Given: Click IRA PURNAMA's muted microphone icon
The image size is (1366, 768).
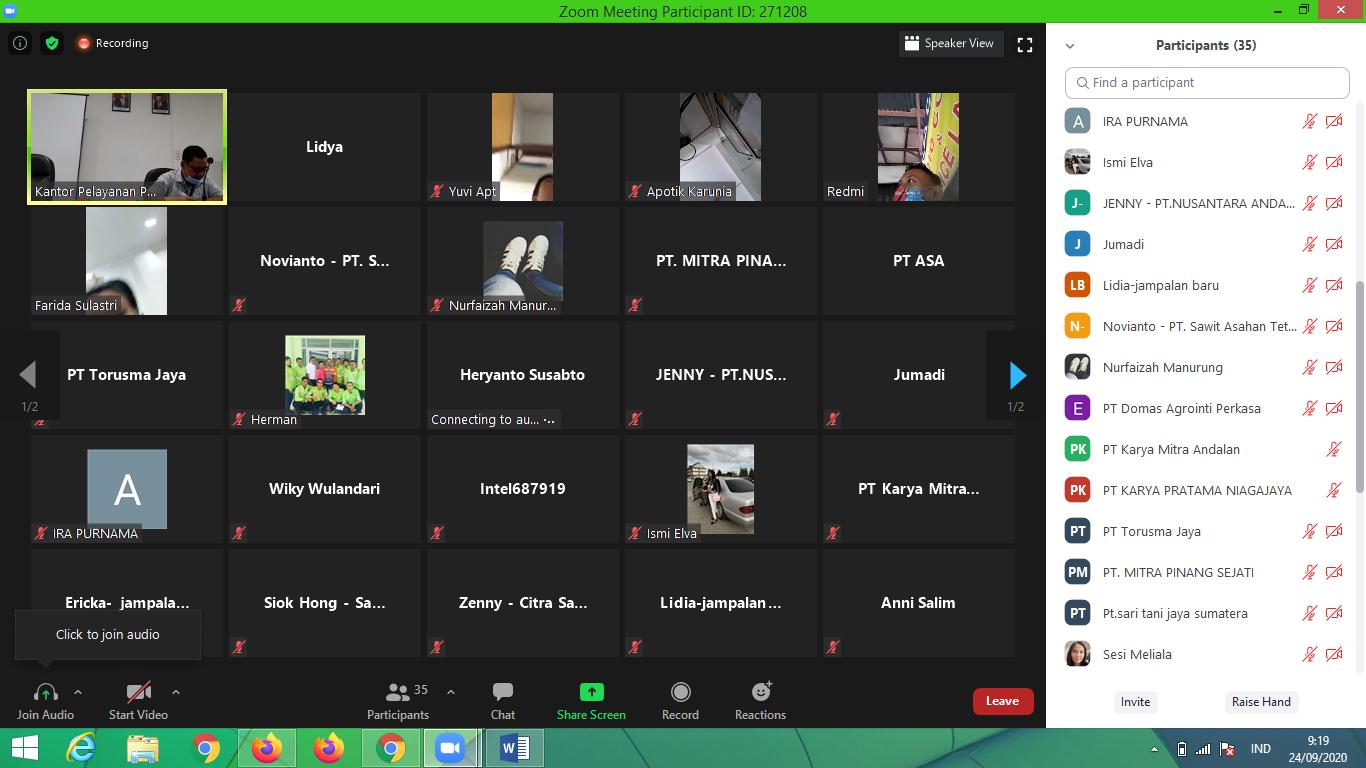Looking at the screenshot, I should [x=1309, y=121].
